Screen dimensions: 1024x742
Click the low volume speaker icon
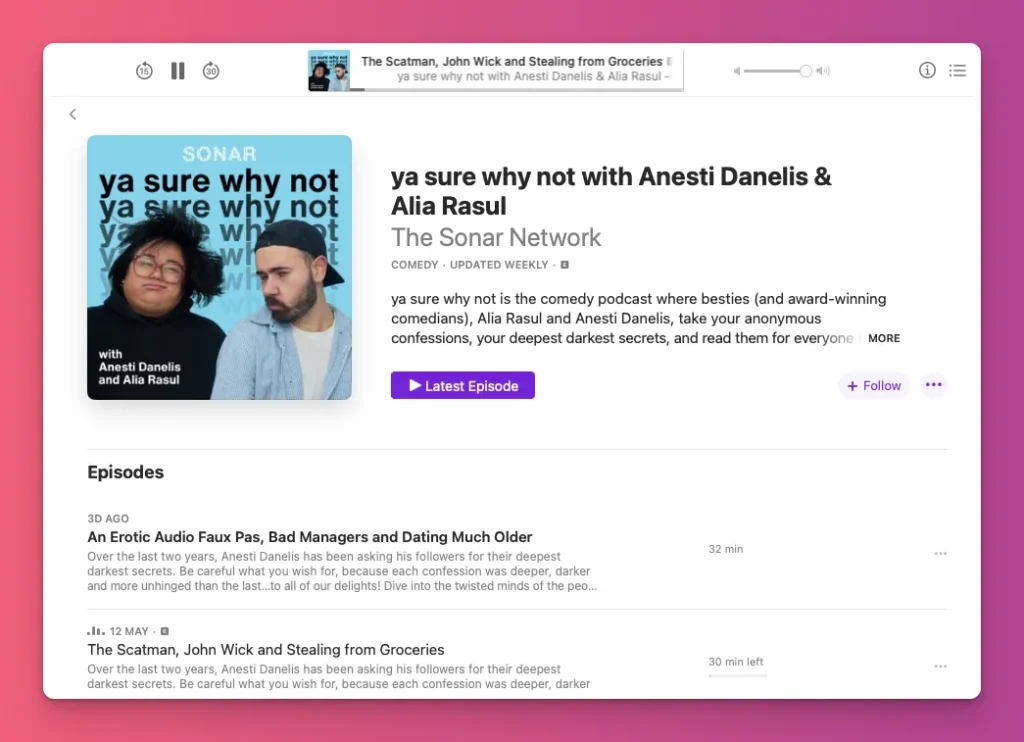737,71
